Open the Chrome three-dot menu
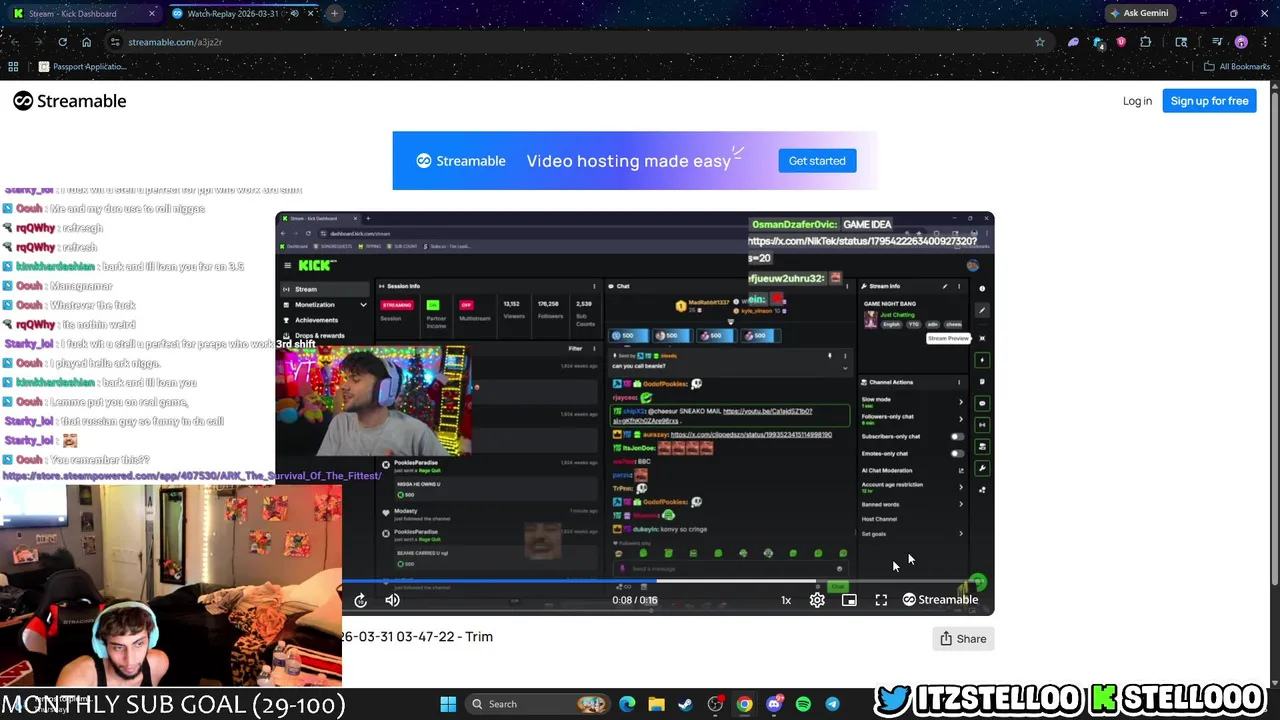This screenshot has width=1280, height=720. click(1265, 42)
